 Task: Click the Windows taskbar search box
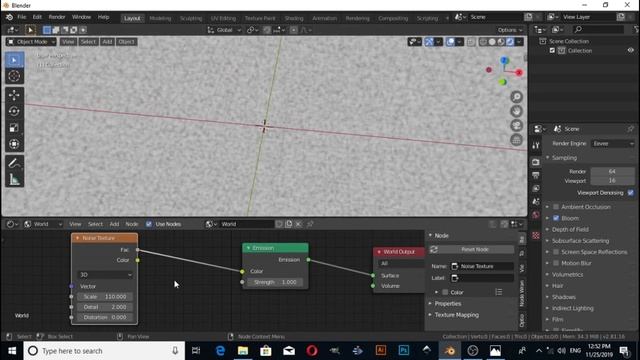tap(104, 351)
